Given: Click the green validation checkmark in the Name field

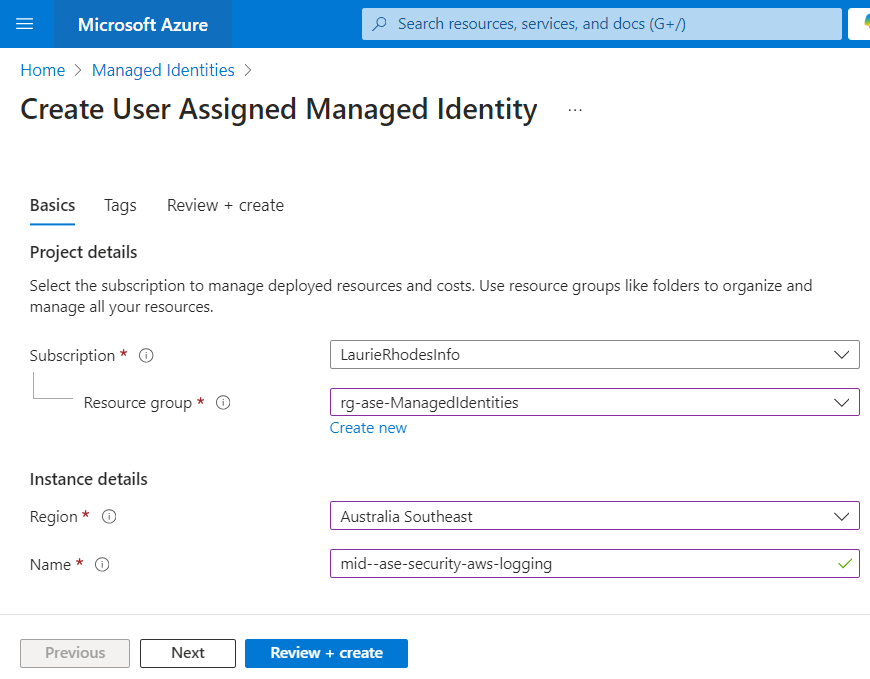Looking at the screenshot, I should pos(844,564).
